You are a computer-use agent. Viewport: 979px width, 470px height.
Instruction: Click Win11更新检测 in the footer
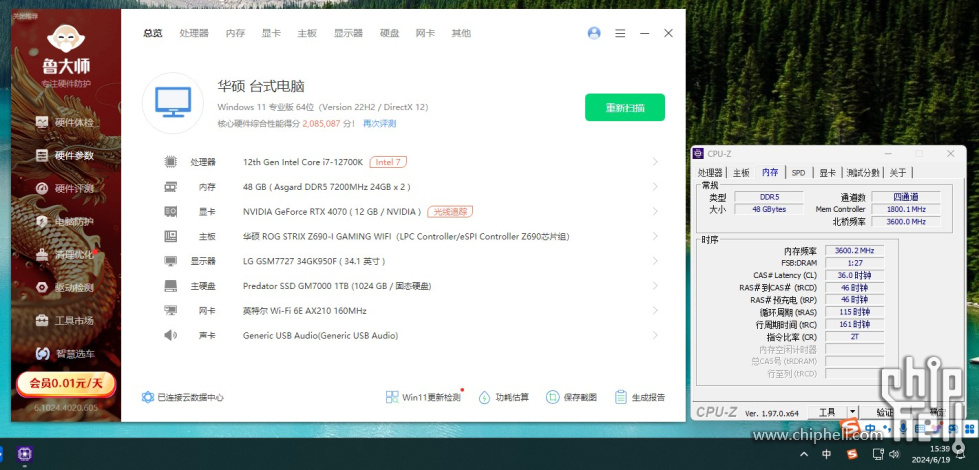(x=425, y=397)
